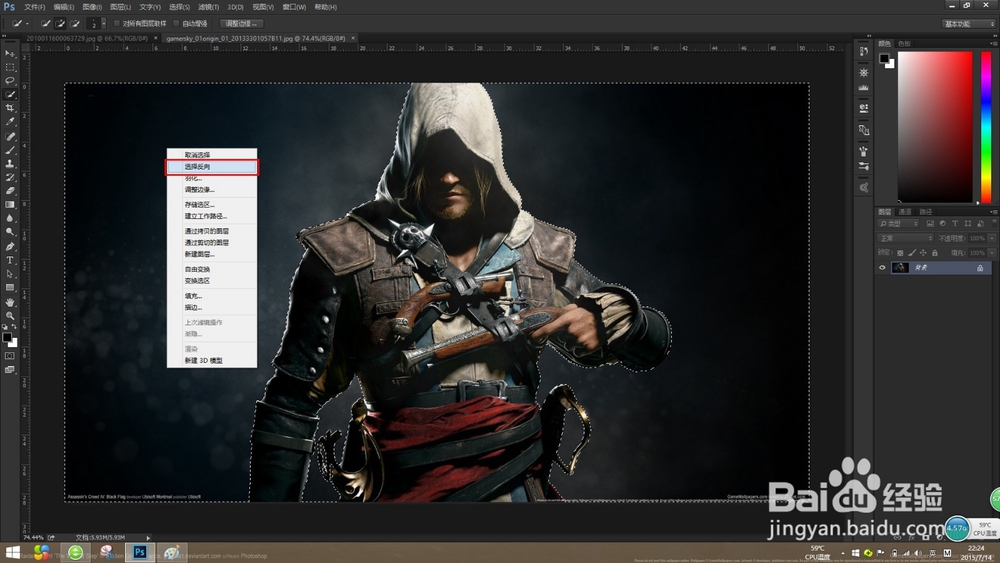The image size is (1000, 563).
Task: Open the opacity 100% dropdown arrow
Action: [x=991, y=238]
